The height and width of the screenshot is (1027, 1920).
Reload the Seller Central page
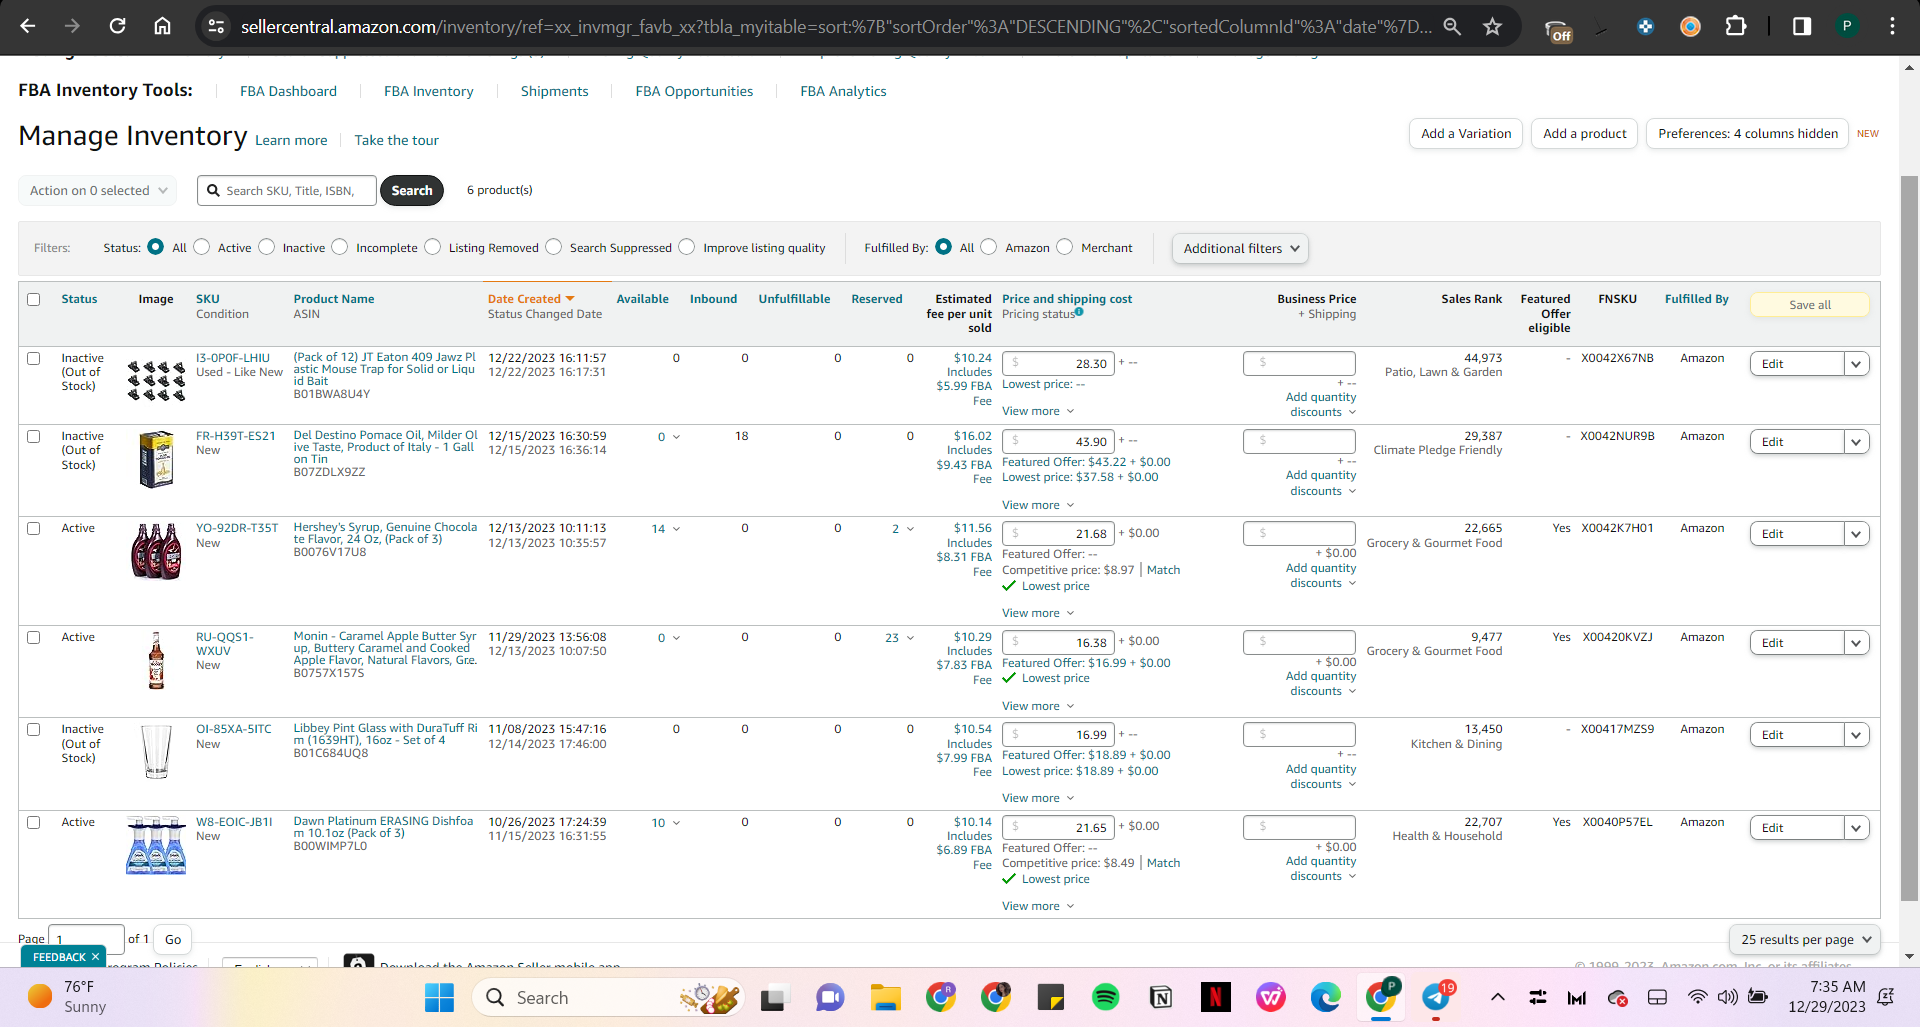(117, 27)
